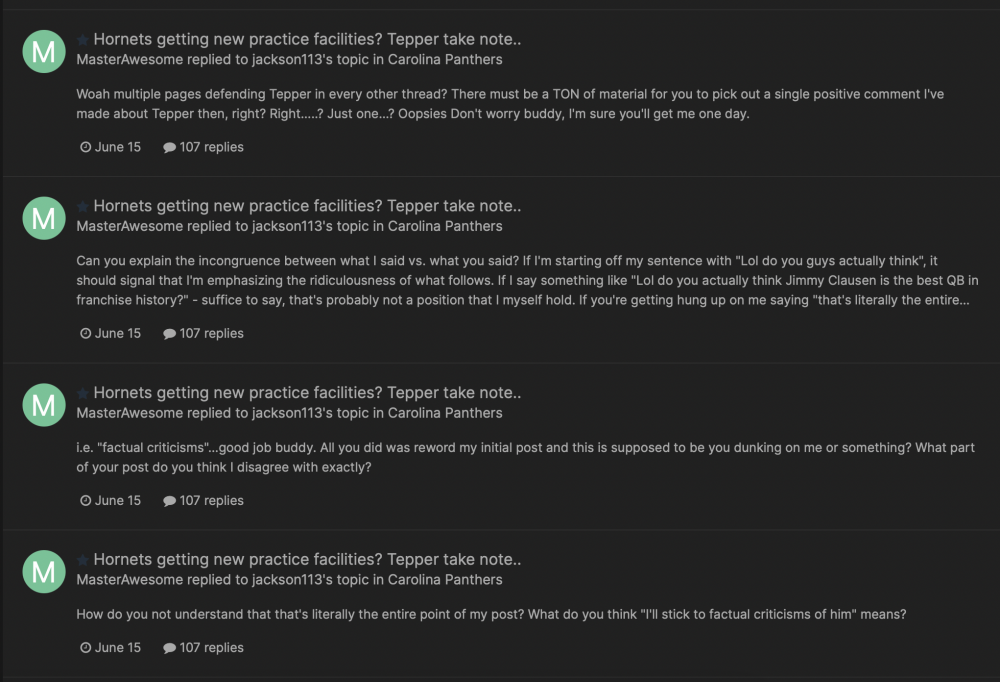
Task: Click the truncated post text starting "Can you explain the incongruence"
Action: tap(520, 280)
